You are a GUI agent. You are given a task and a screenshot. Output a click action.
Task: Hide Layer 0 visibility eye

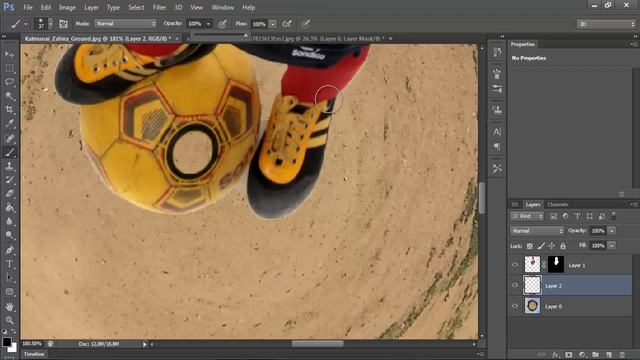pos(515,306)
